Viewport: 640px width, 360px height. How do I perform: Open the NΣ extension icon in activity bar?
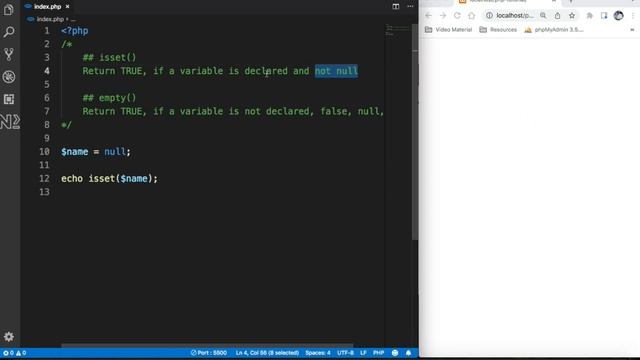(x=10, y=122)
